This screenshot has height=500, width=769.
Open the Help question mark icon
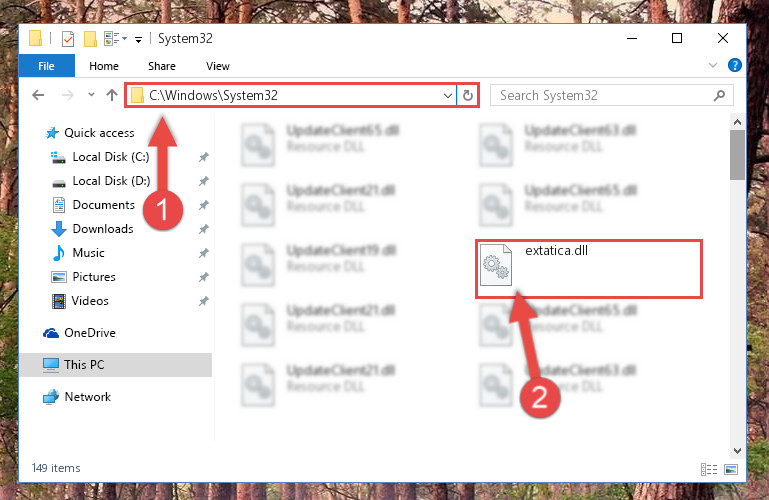[735, 65]
